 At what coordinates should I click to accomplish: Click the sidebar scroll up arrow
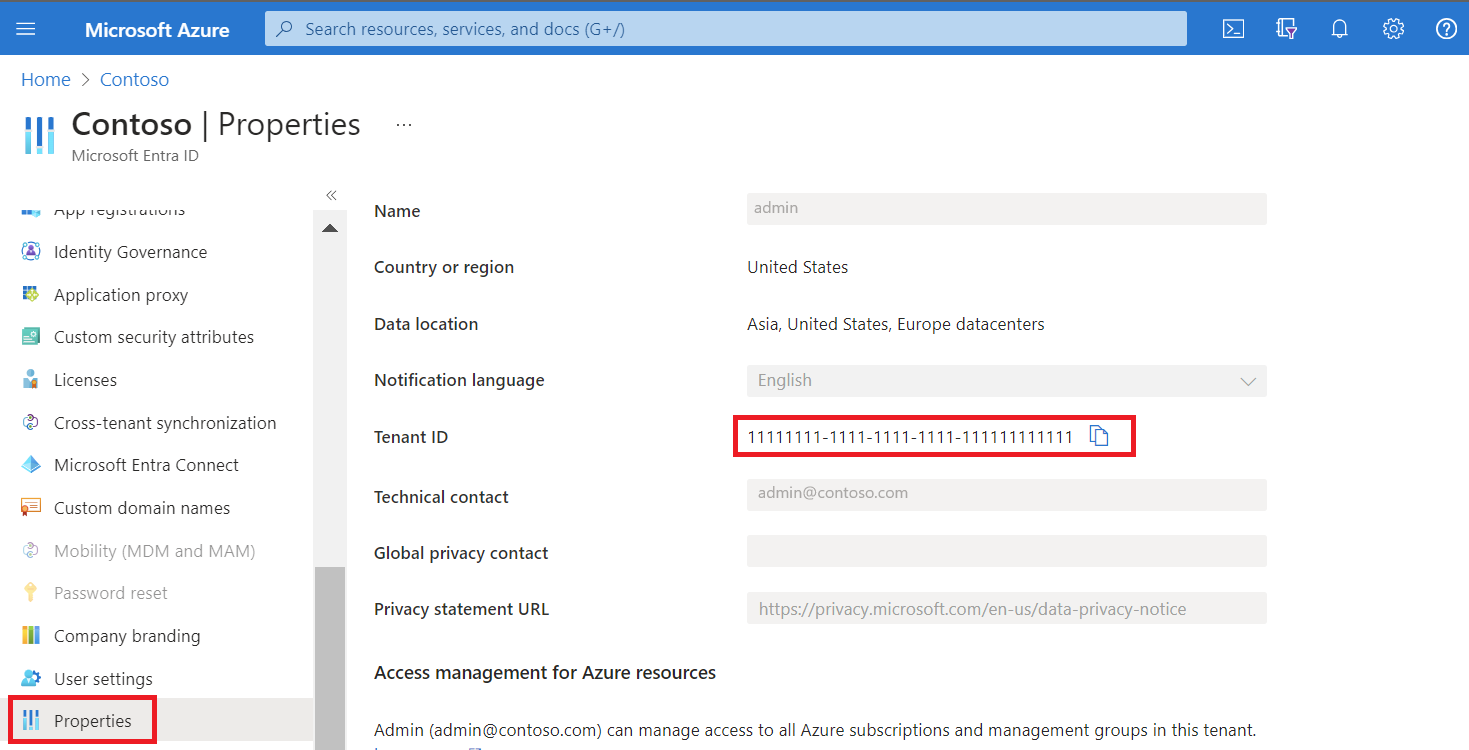pyautogui.click(x=330, y=228)
